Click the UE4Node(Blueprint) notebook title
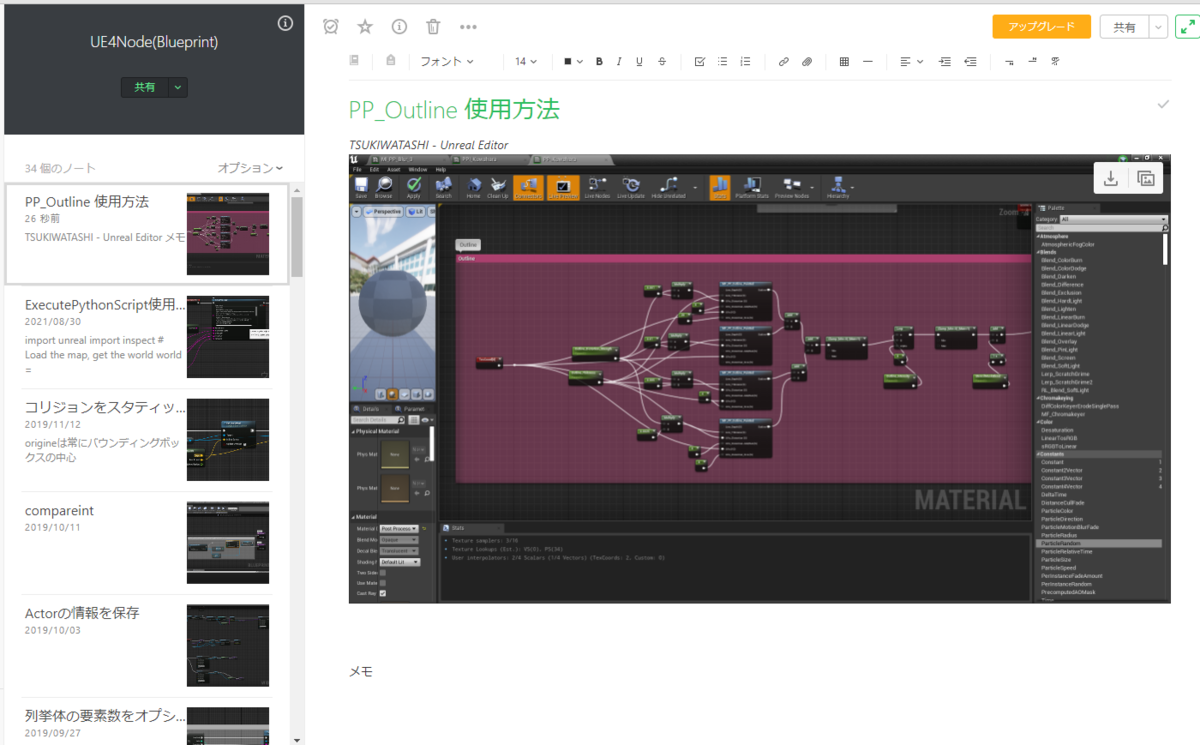 click(x=154, y=42)
